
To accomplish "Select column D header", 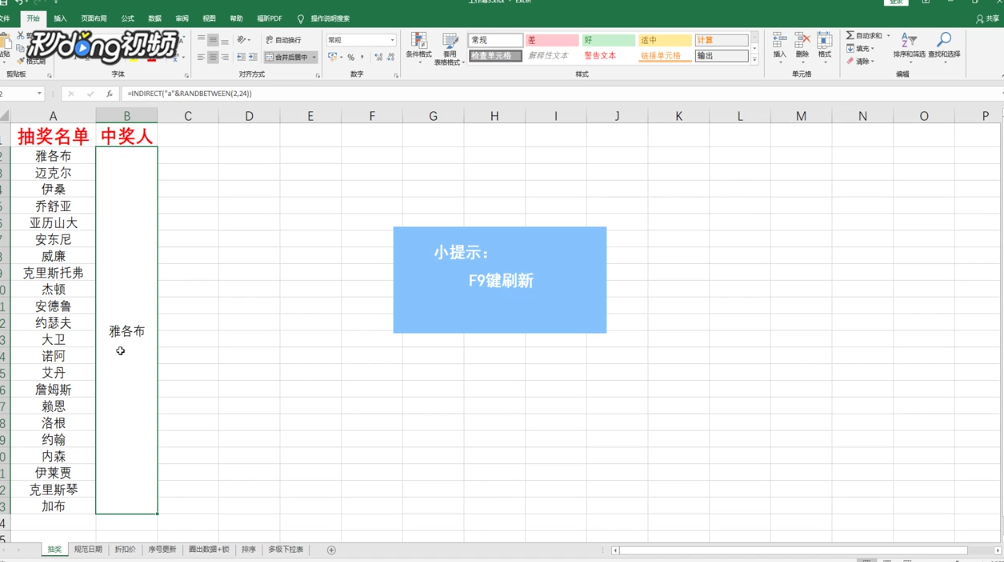I will (x=249, y=116).
